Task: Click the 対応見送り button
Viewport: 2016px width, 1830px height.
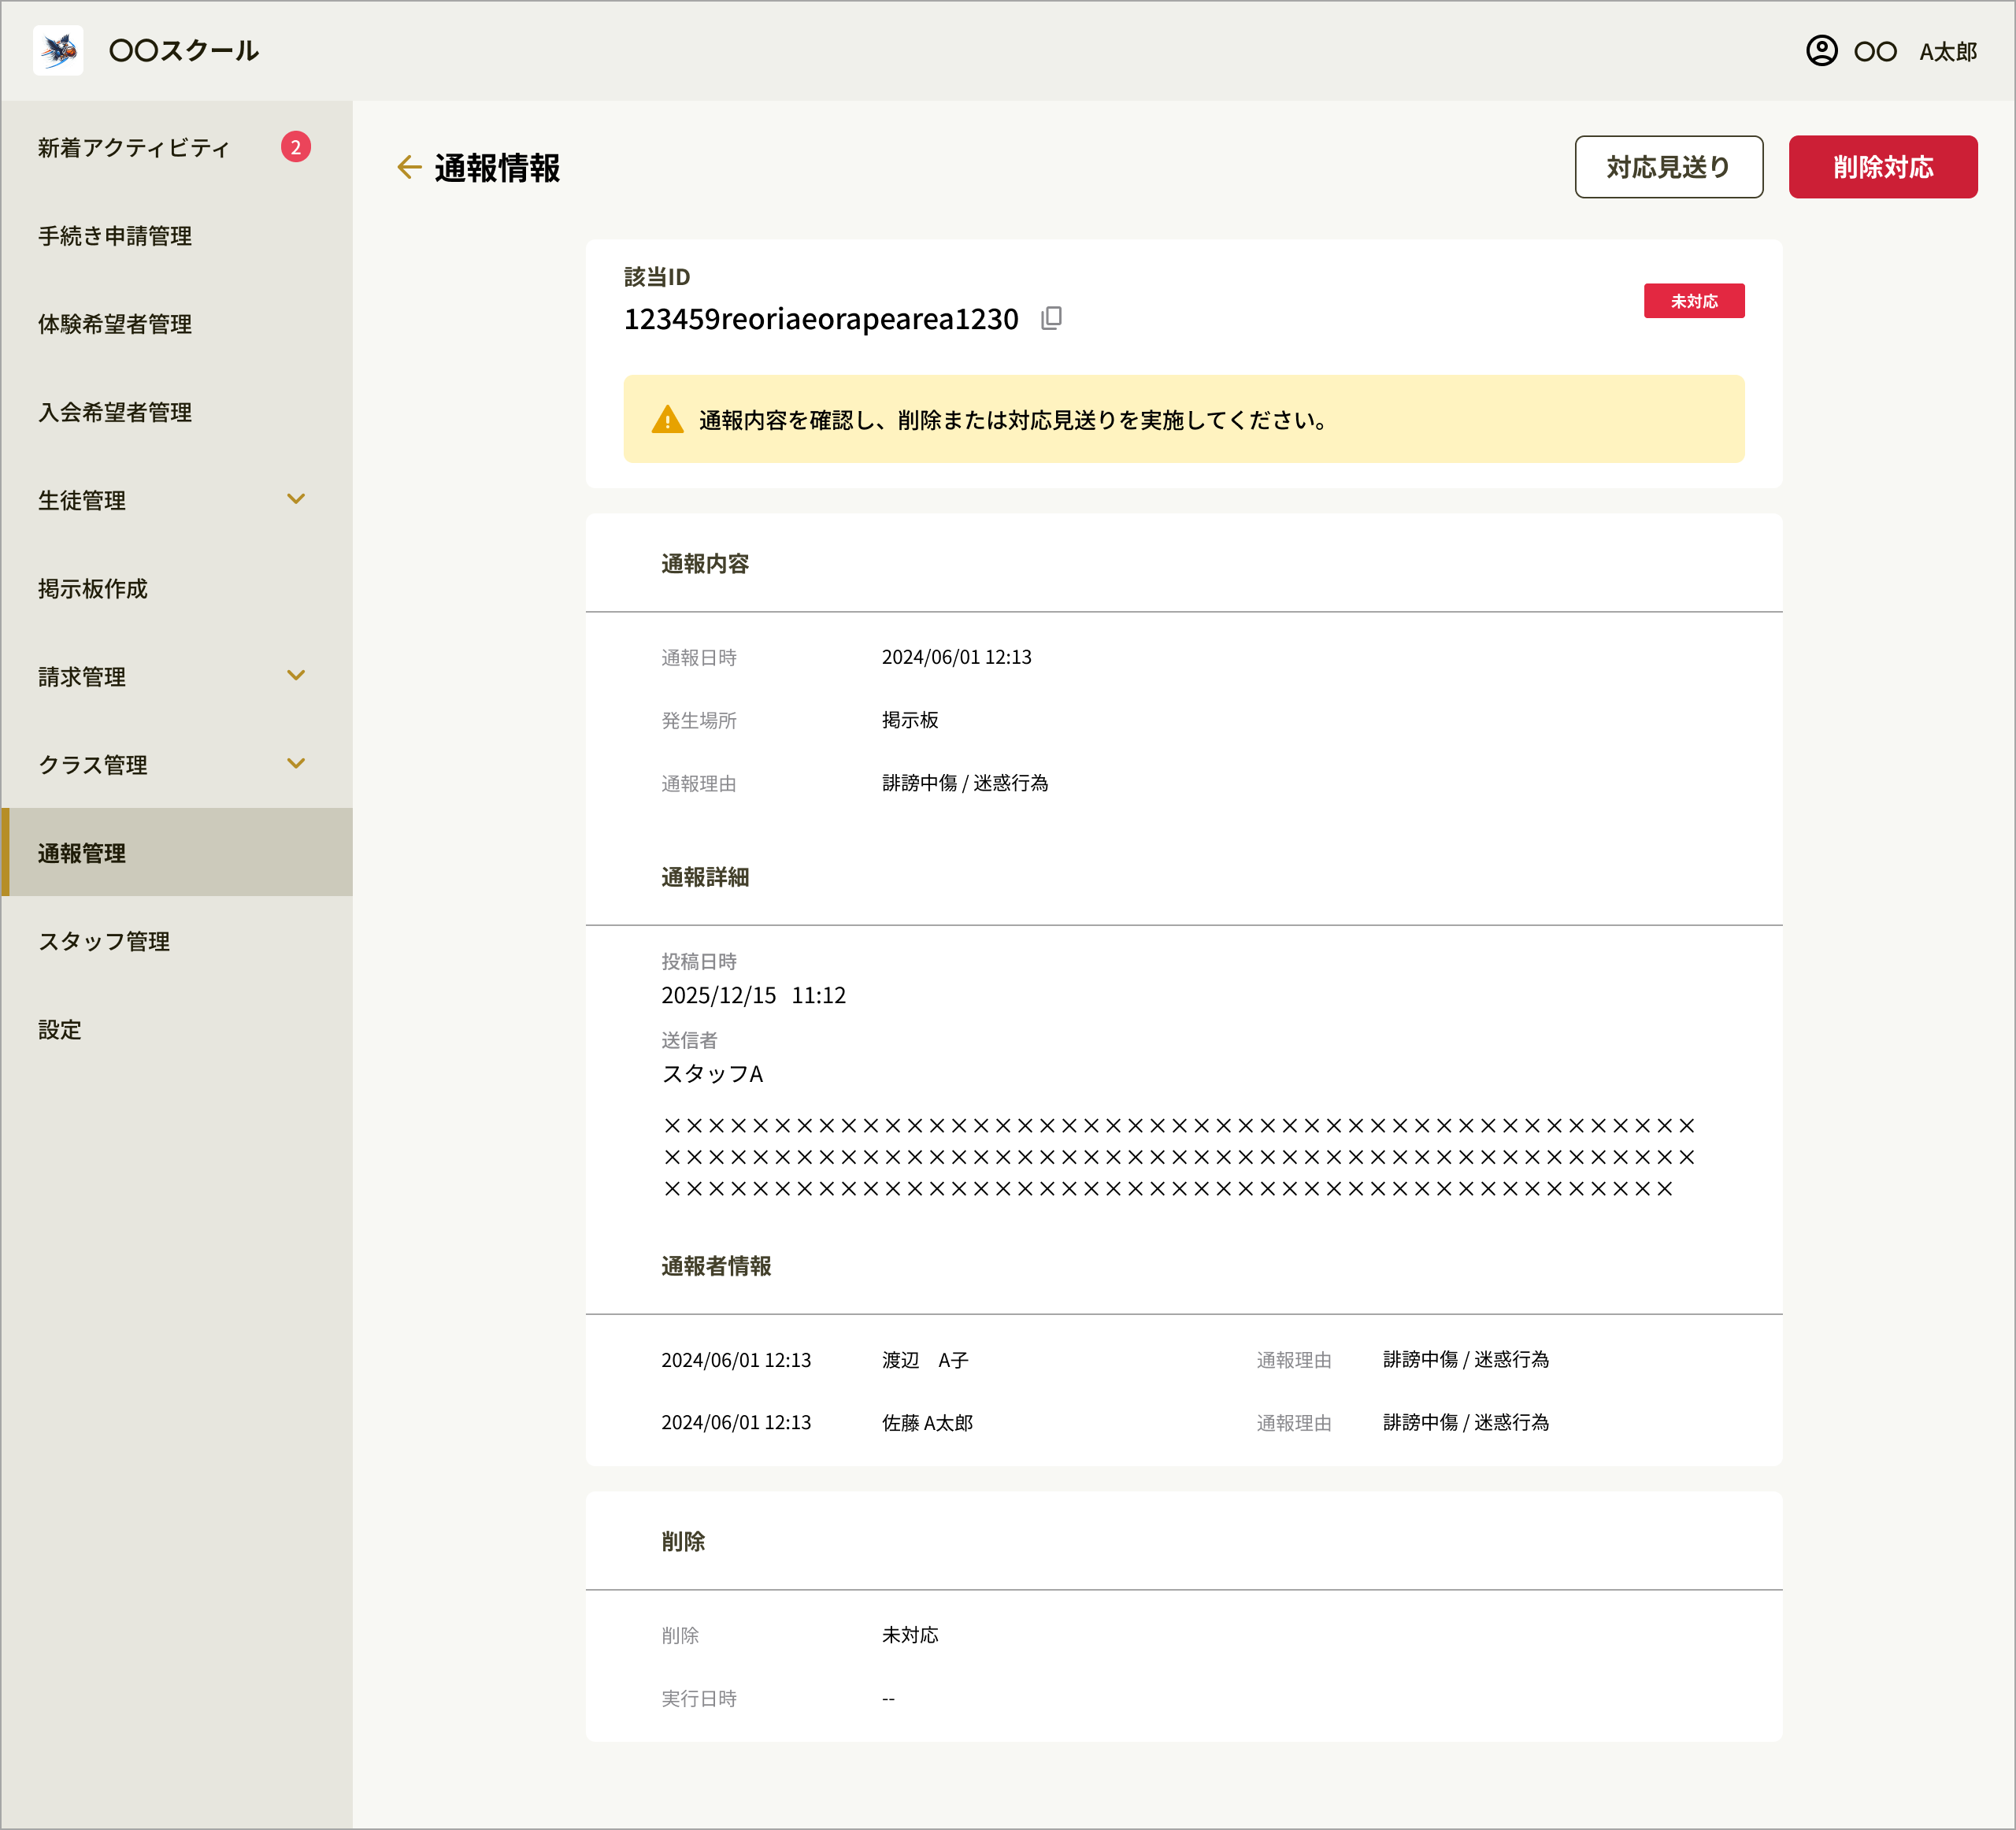Action: pyautogui.click(x=1668, y=167)
